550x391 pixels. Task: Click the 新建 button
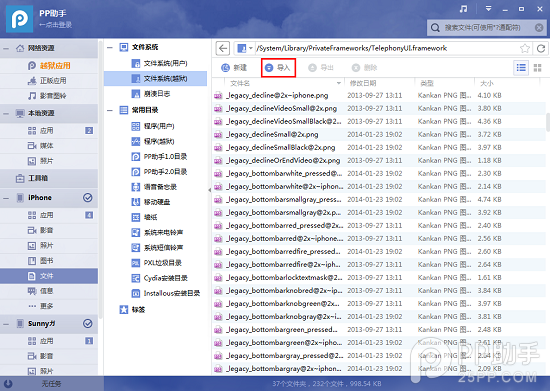point(234,68)
